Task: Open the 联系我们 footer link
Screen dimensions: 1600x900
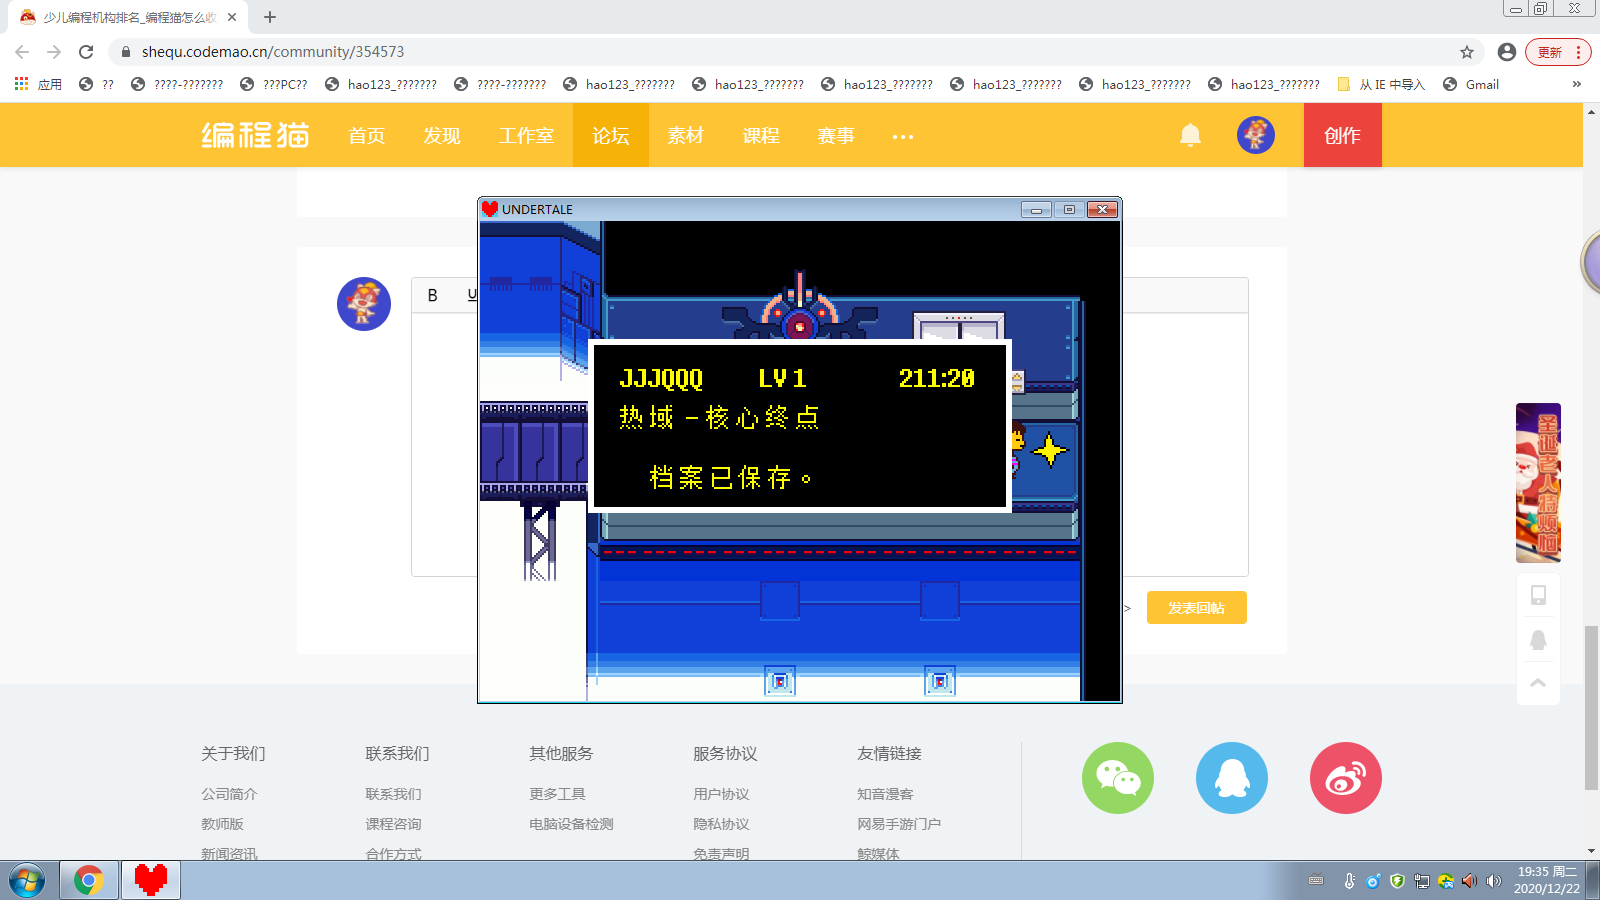Action: coord(393,794)
